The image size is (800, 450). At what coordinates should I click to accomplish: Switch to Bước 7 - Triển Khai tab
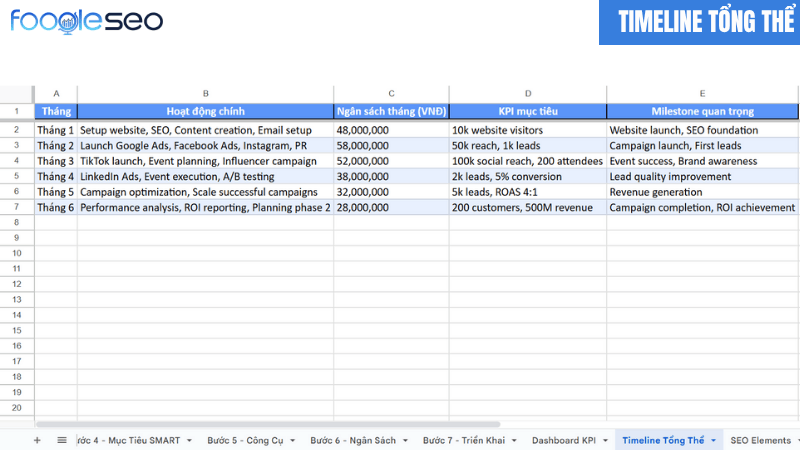463,440
